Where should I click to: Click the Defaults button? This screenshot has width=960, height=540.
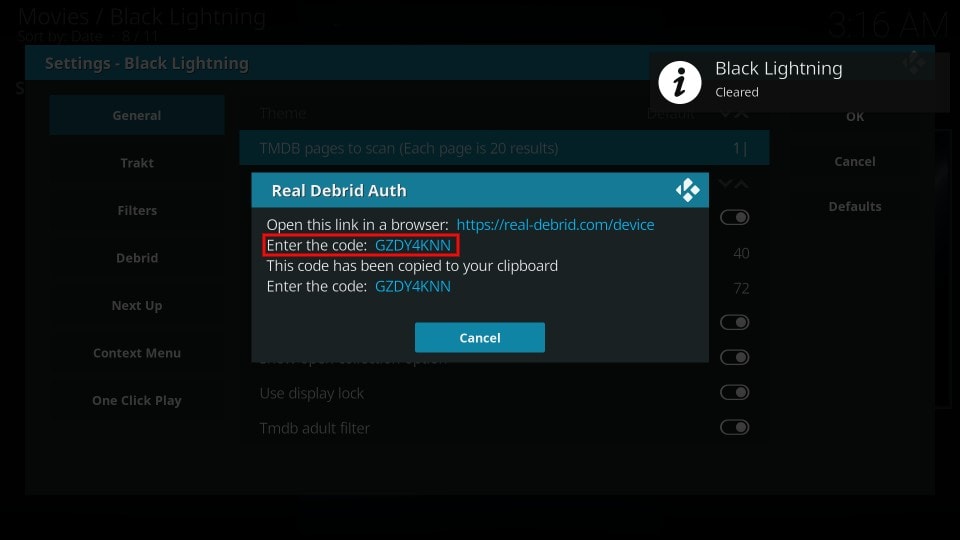coord(855,206)
